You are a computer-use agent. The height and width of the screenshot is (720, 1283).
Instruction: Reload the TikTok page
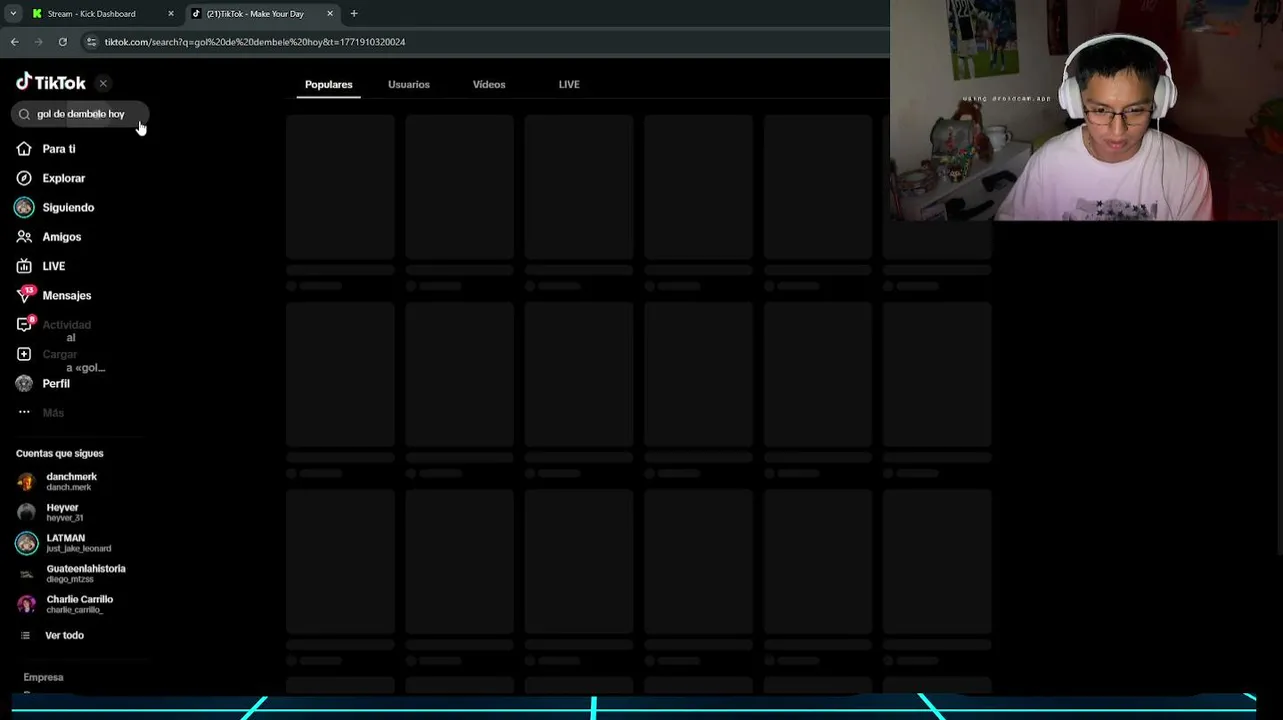(x=62, y=42)
